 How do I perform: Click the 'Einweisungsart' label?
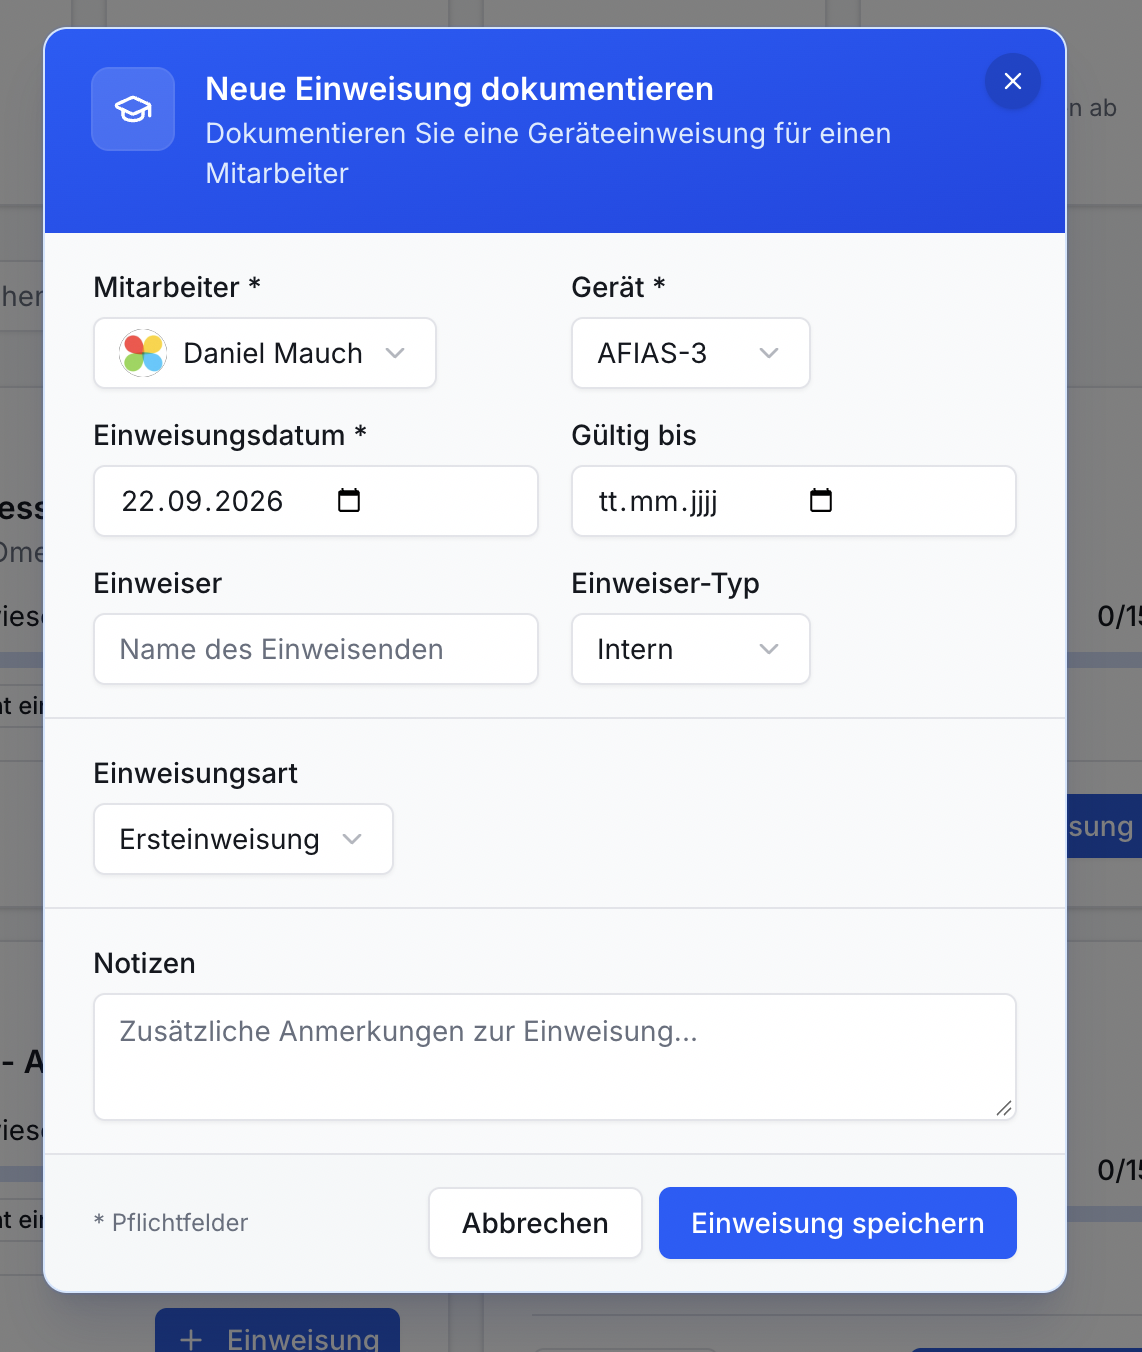coord(196,773)
